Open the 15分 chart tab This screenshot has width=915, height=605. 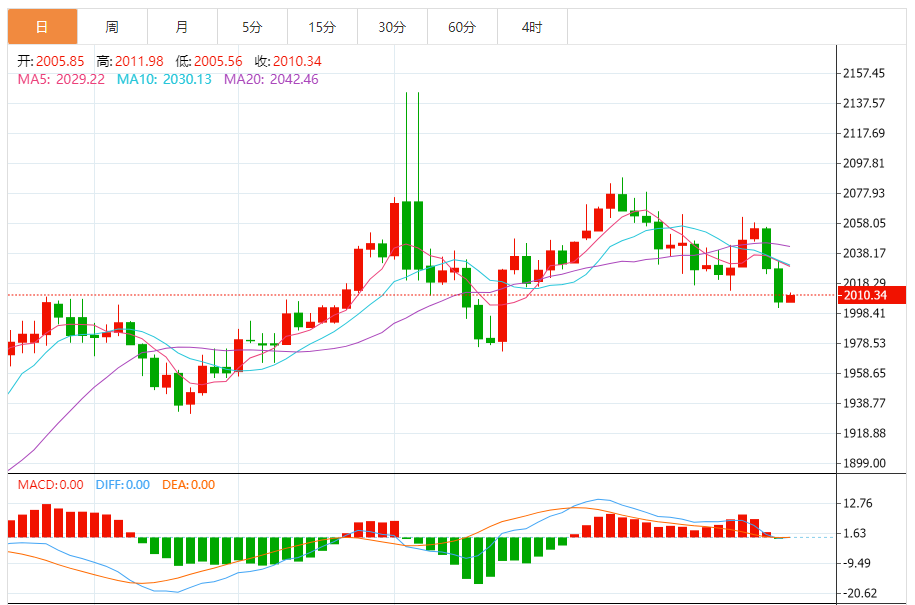point(322,27)
